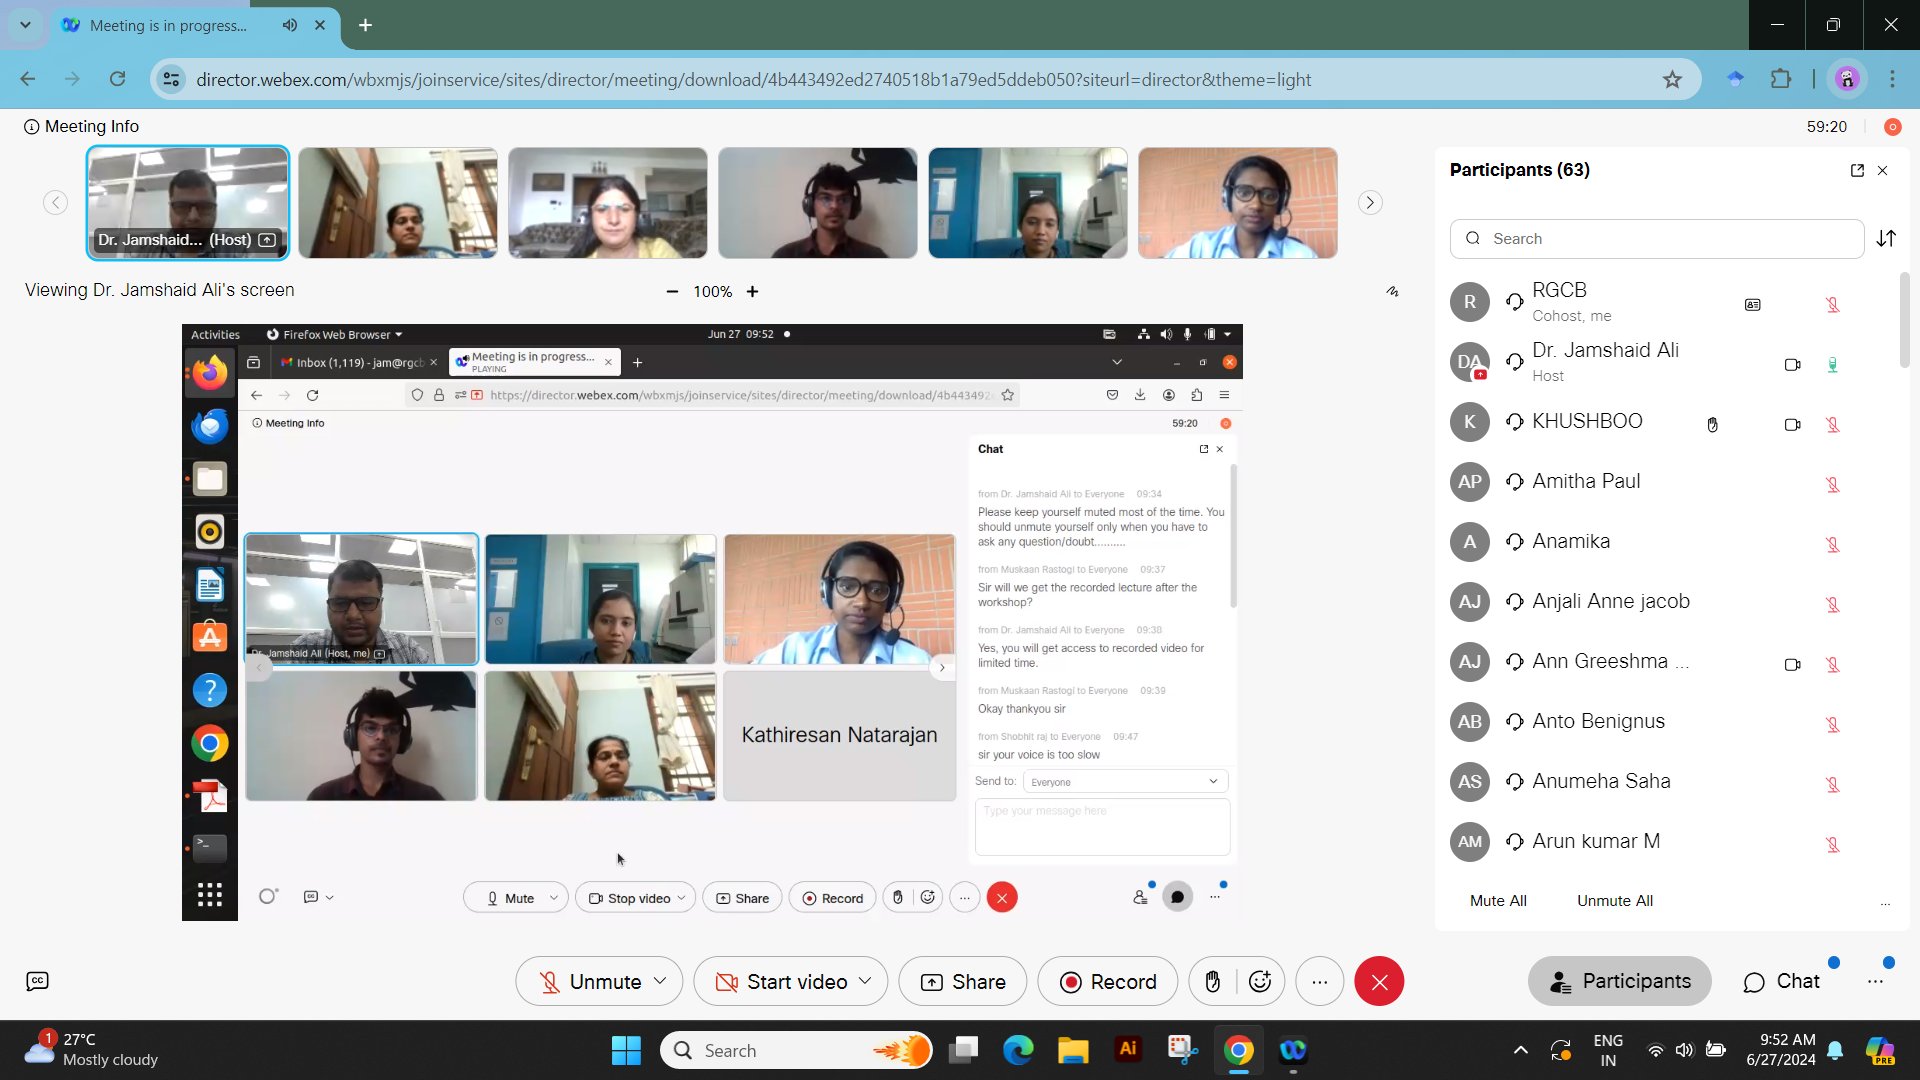This screenshot has width=1920, height=1080.
Task: Unmute your microphone
Action: 590,981
